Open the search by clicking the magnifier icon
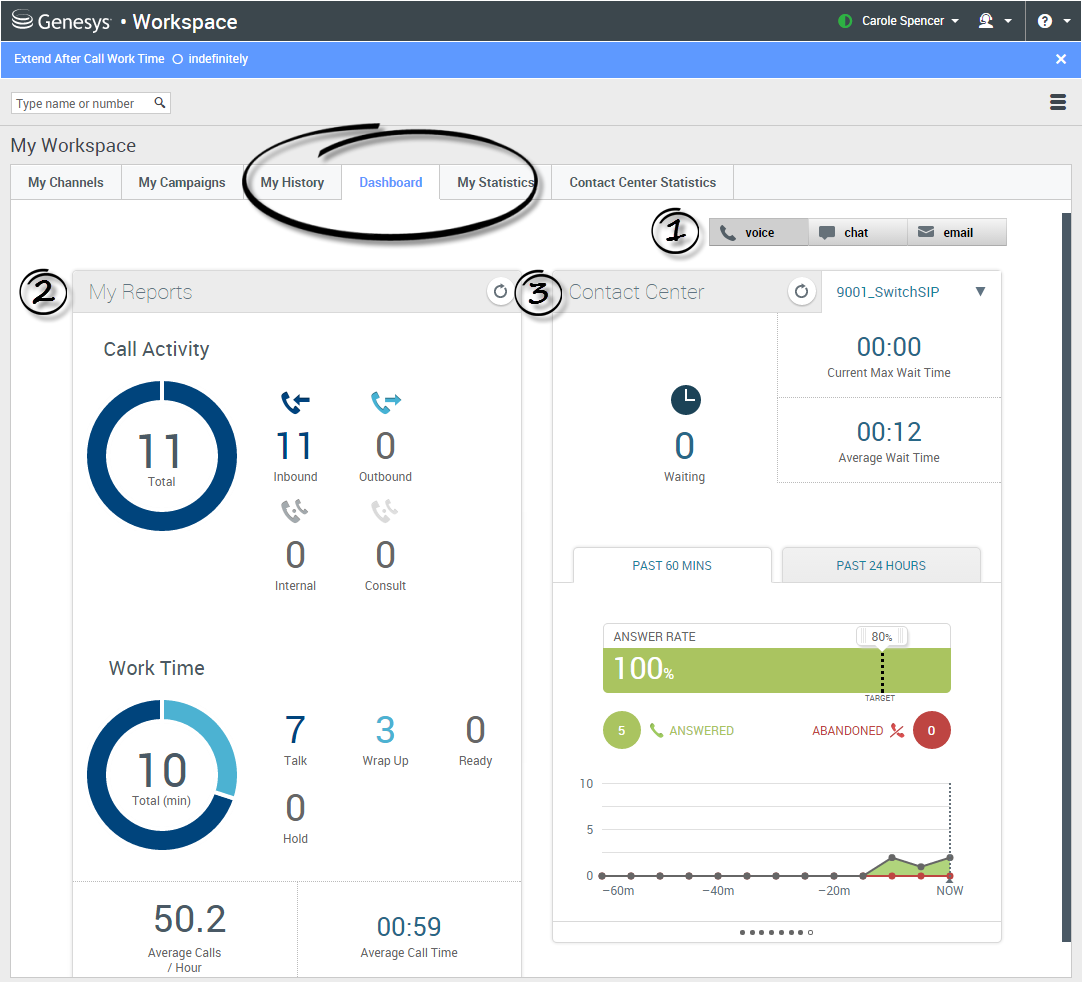1082x982 pixels. pos(160,102)
